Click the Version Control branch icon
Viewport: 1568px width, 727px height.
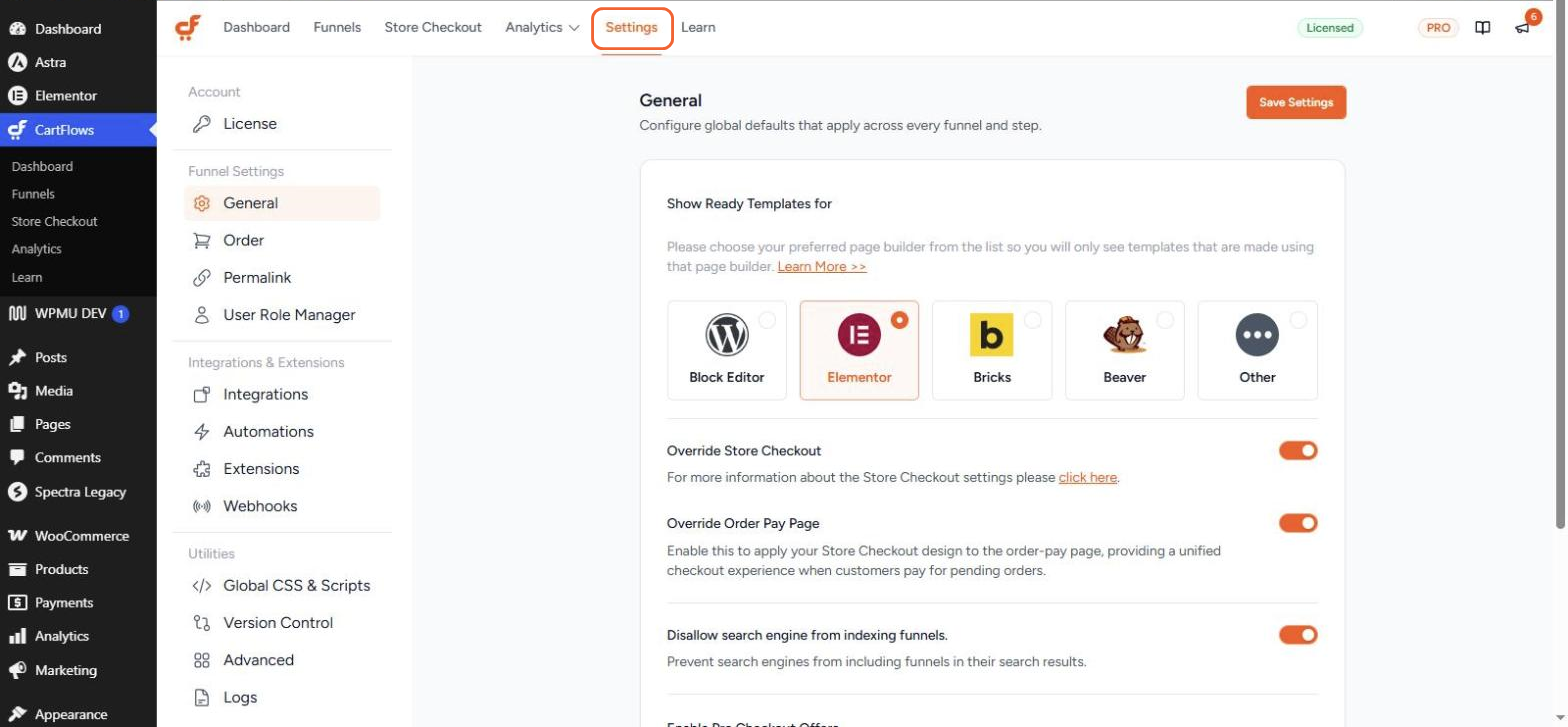point(202,623)
